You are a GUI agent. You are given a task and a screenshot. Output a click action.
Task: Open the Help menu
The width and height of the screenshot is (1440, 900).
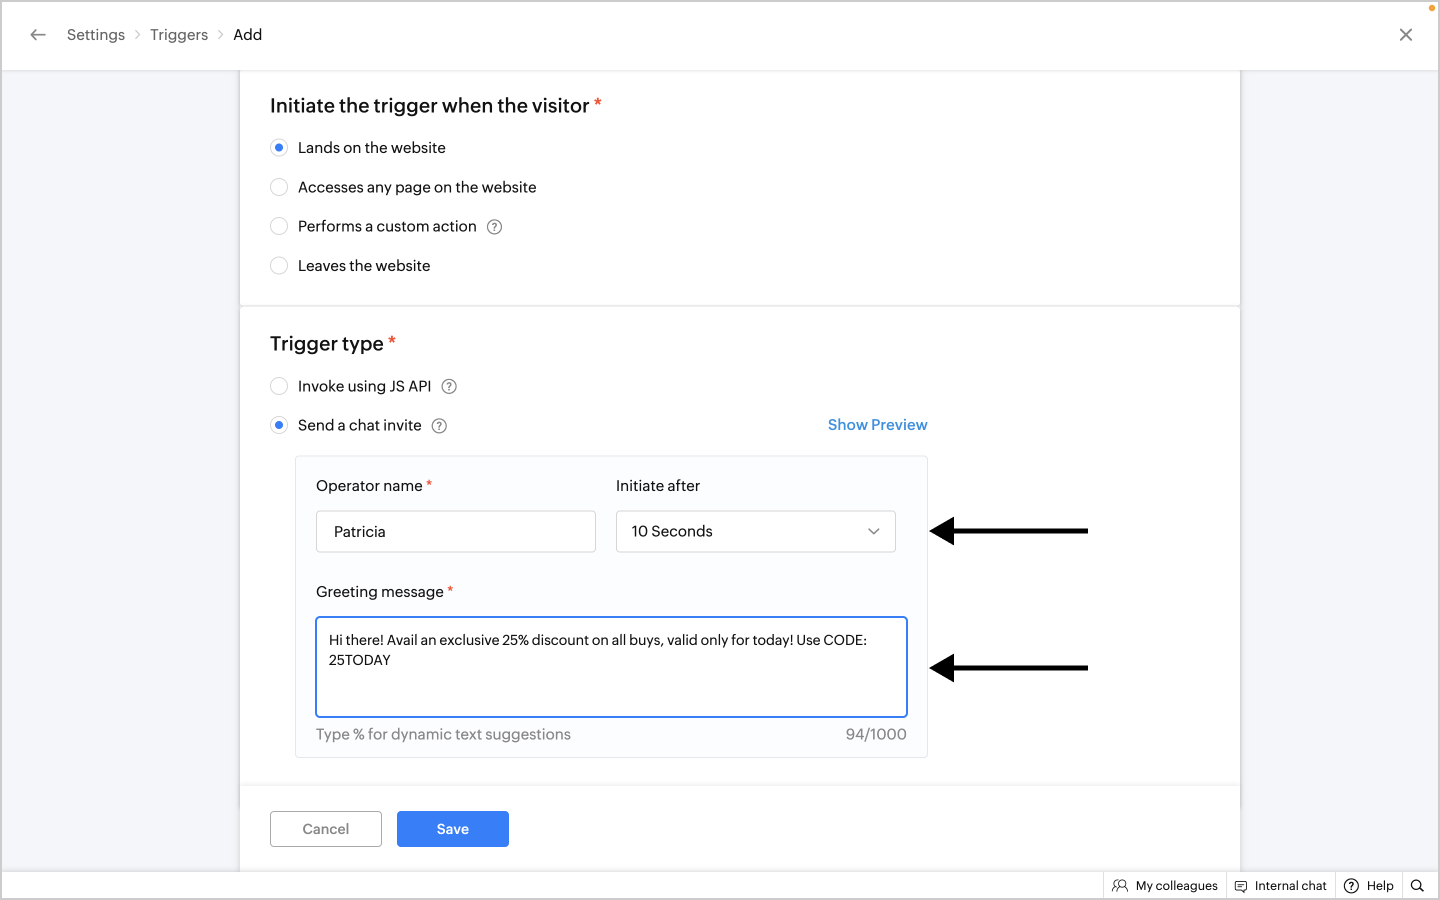coord(1369,886)
